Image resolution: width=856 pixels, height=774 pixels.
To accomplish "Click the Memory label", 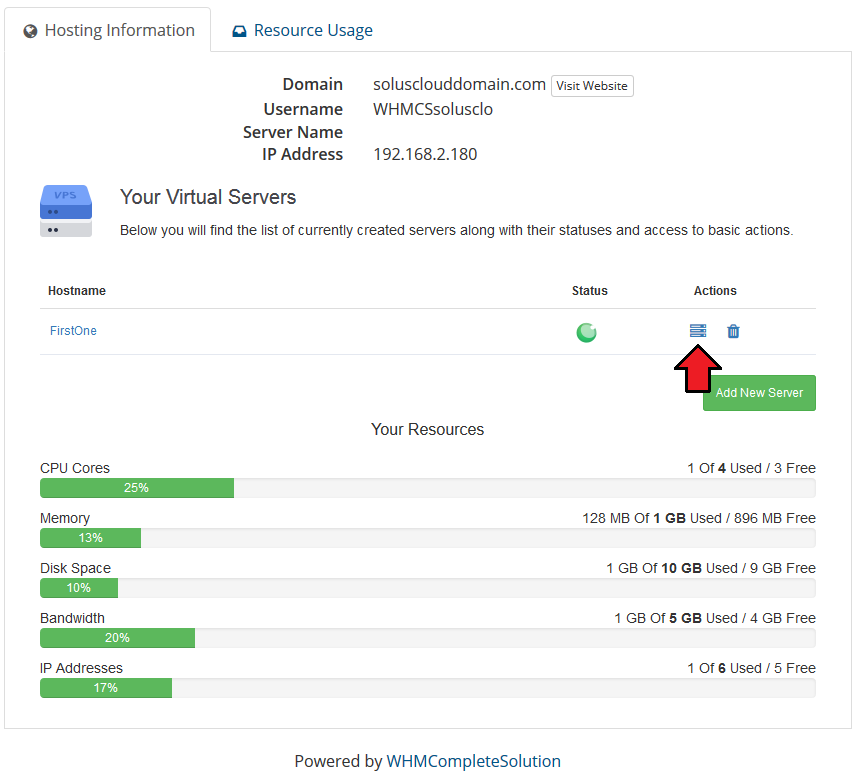I will (65, 519).
